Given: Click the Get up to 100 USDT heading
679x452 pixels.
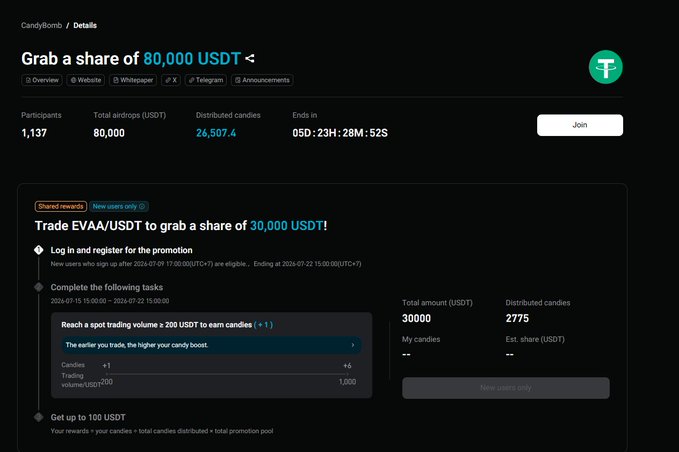Looking at the screenshot, I should click(x=88, y=417).
